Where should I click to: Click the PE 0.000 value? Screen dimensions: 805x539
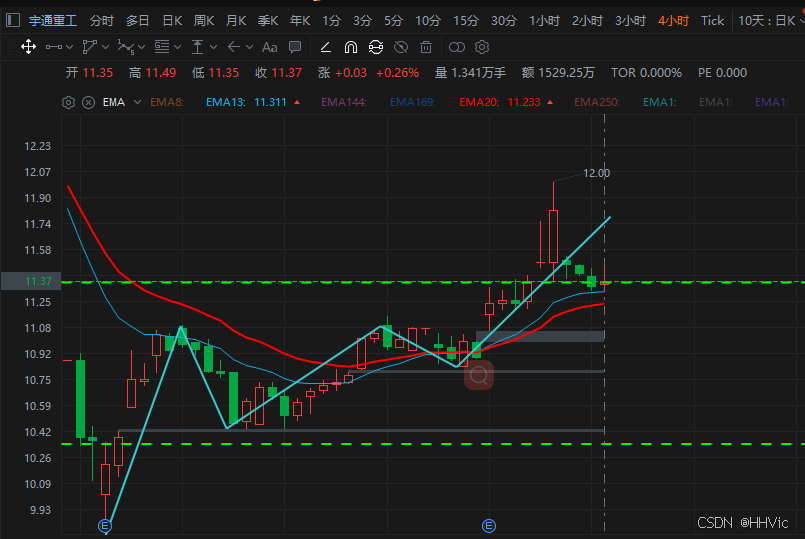[x=722, y=73]
